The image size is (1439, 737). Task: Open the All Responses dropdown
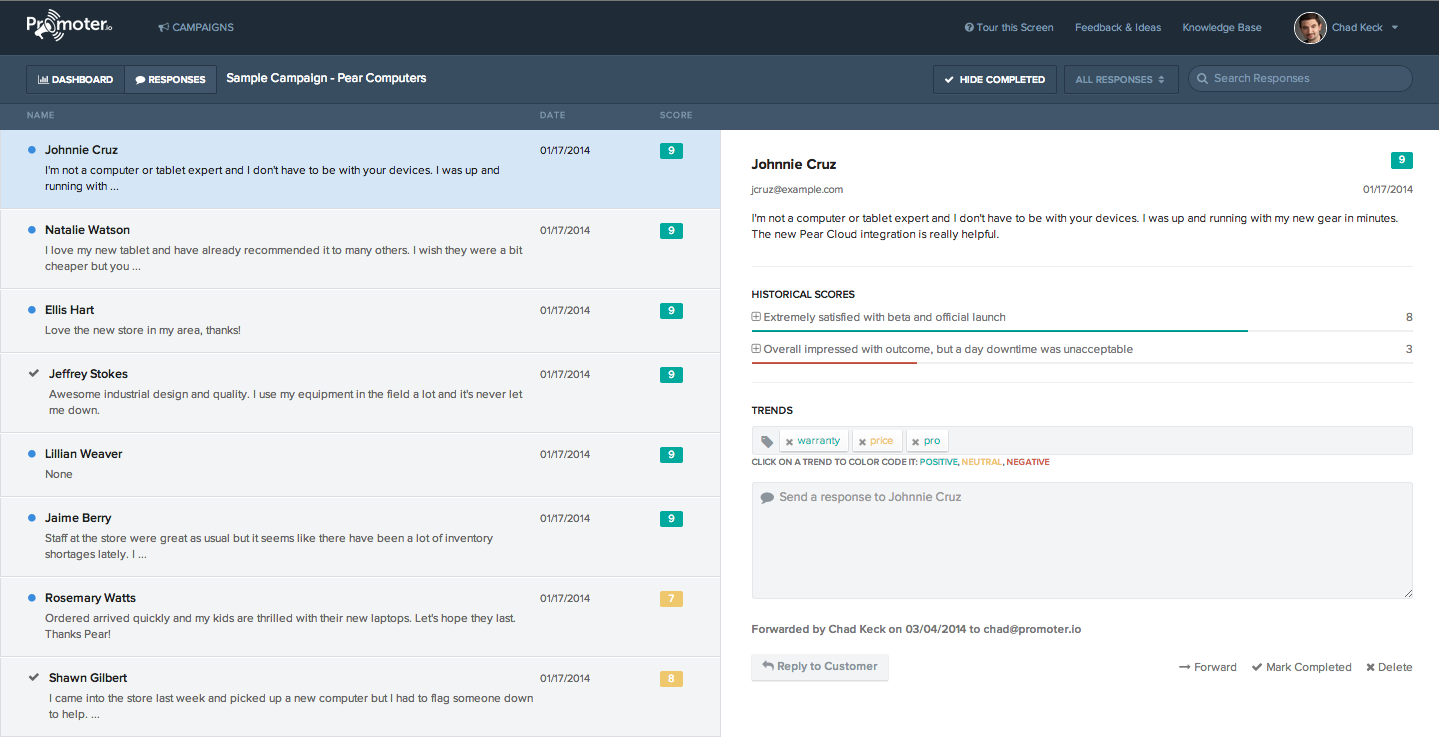tap(1119, 80)
